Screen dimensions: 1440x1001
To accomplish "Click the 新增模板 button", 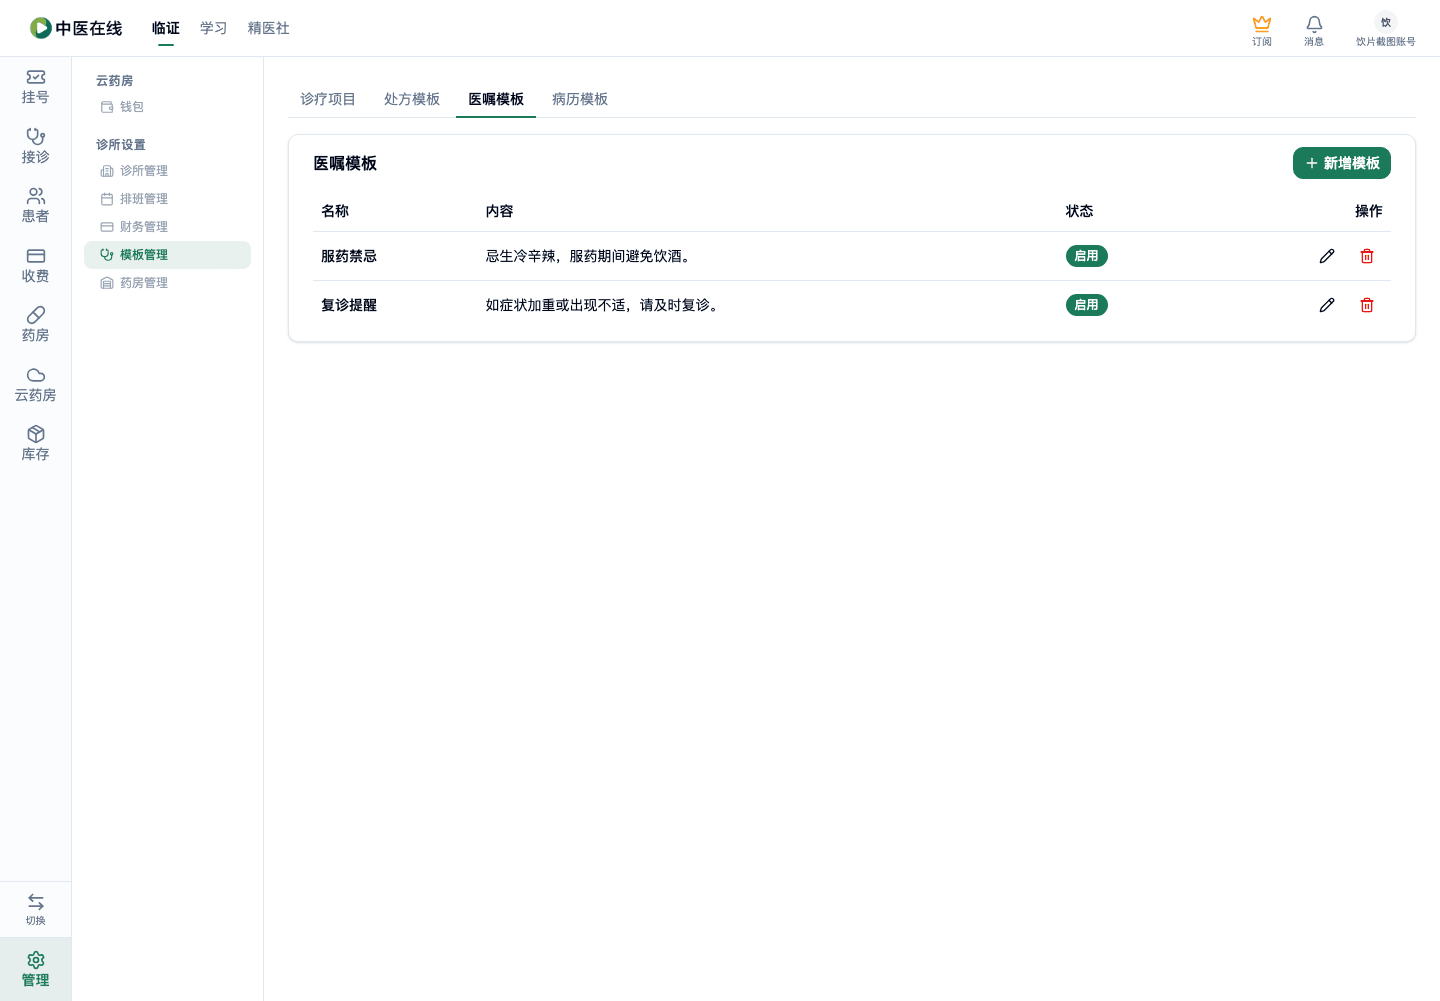I will tap(1342, 163).
